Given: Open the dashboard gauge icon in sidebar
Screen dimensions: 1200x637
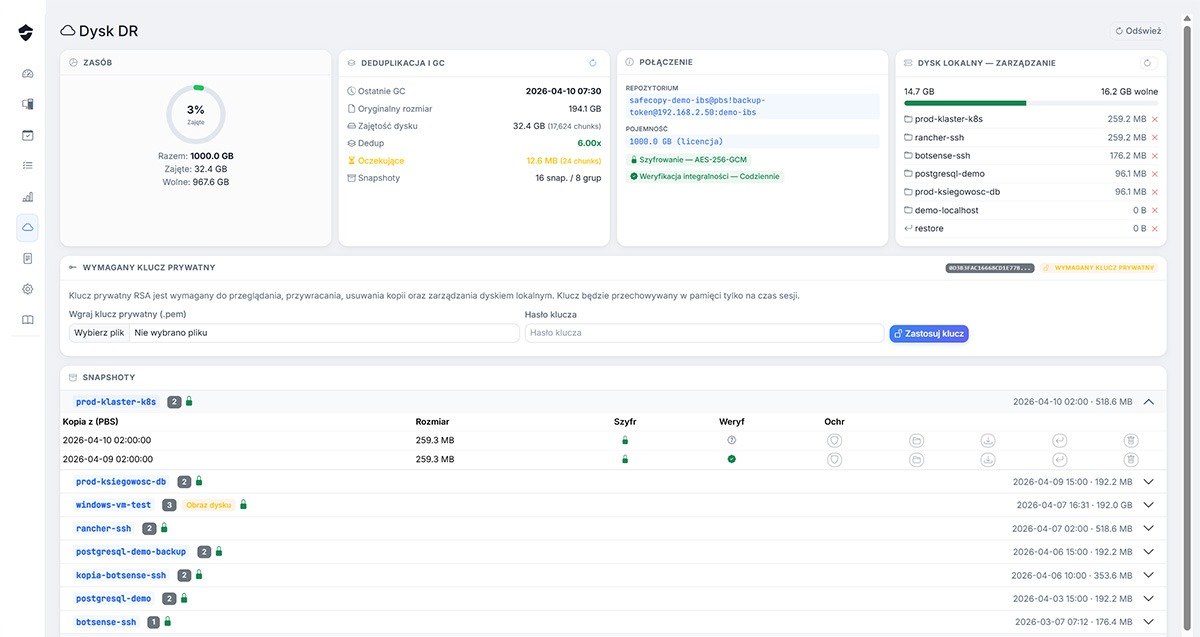Looking at the screenshot, I should coord(27,74).
